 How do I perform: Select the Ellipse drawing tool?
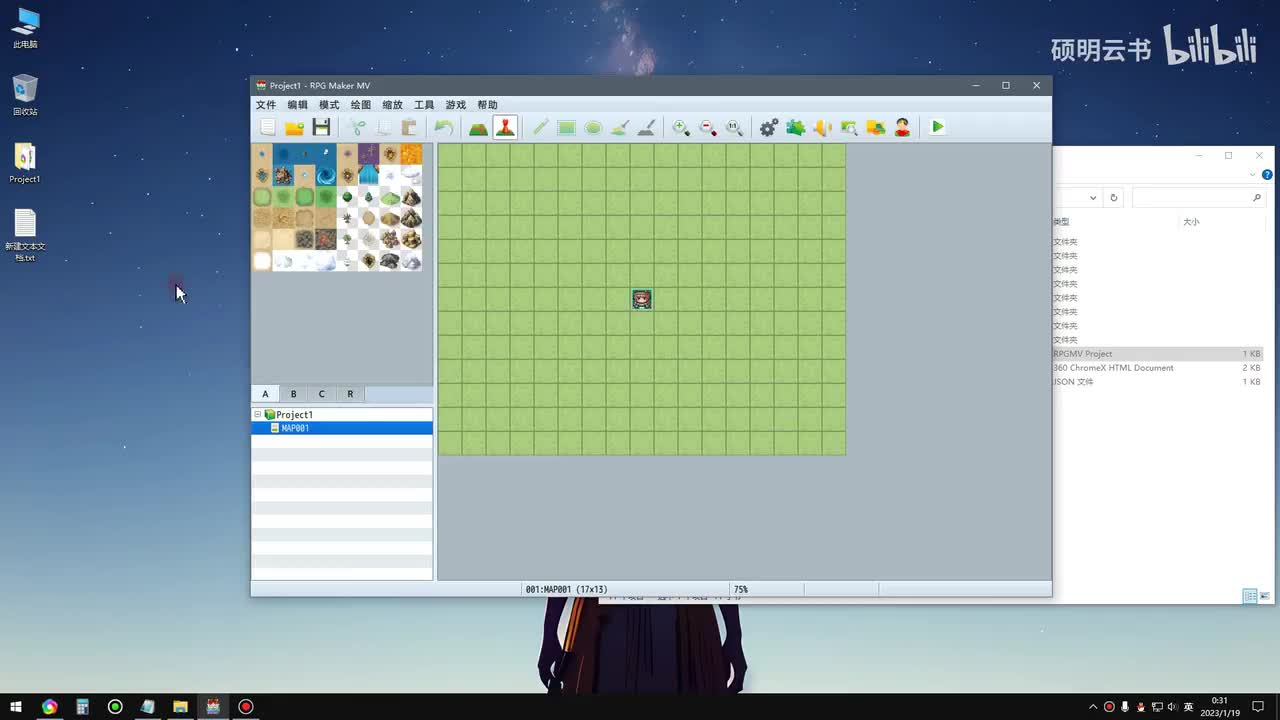click(x=593, y=127)
